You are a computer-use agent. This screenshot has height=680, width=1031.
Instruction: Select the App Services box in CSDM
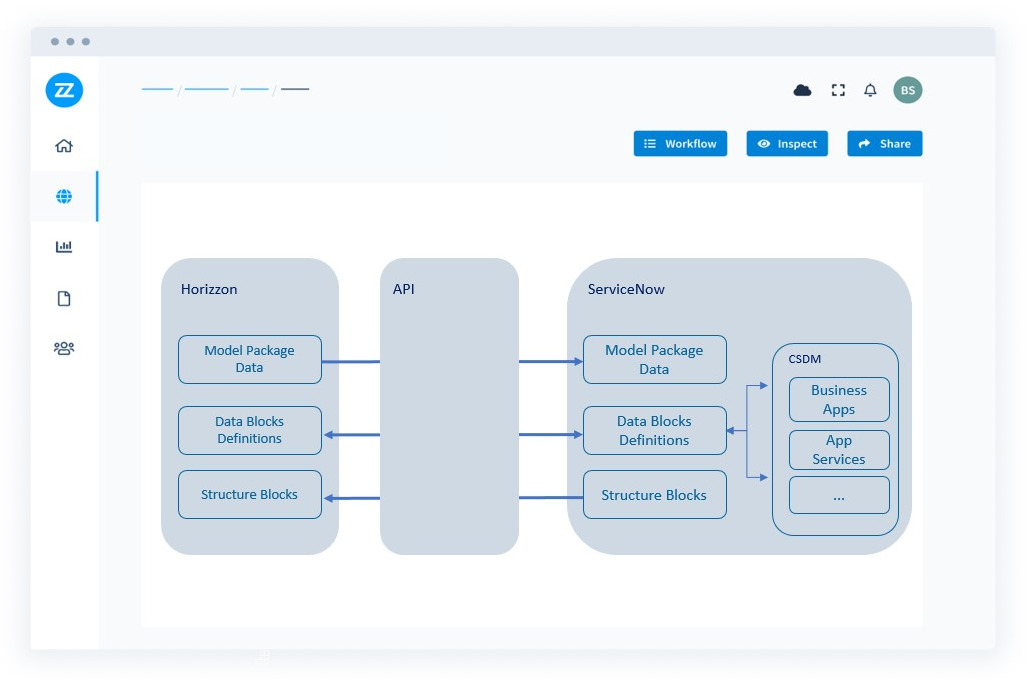click(839, 450)
